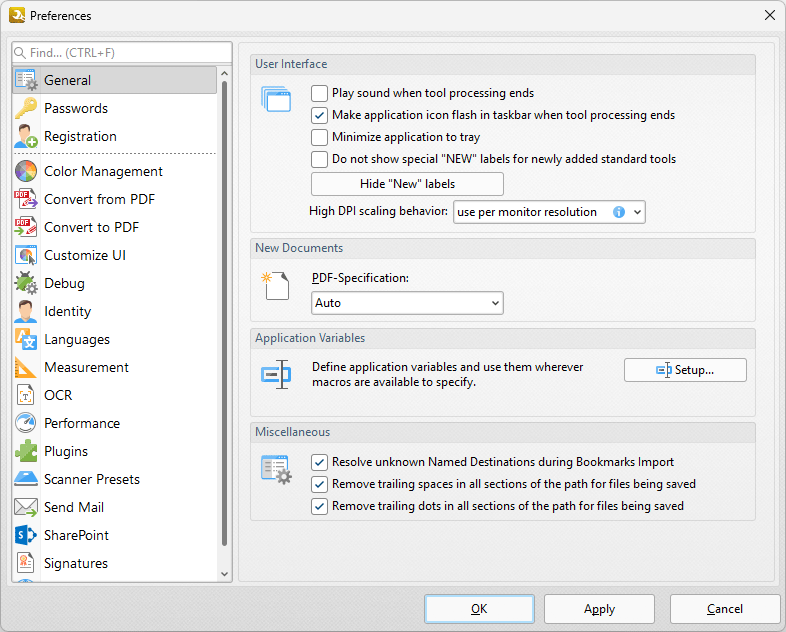Screen dimensions: 786x632
Task: Click the User Interface windows icon
Action: click(x=276, y=99)
